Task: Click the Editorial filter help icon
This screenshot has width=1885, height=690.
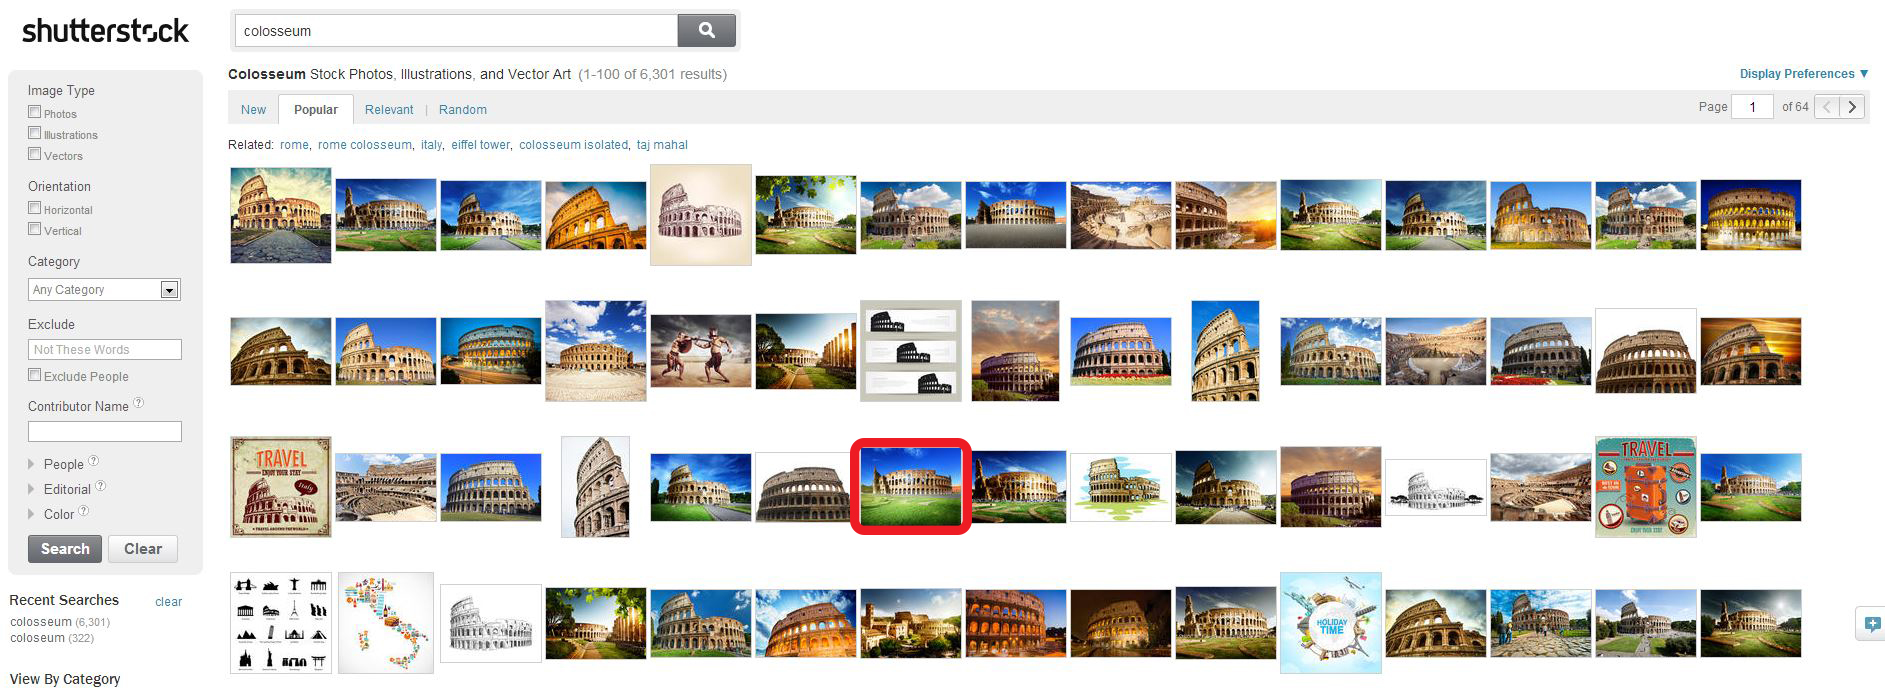Action: 100,486
